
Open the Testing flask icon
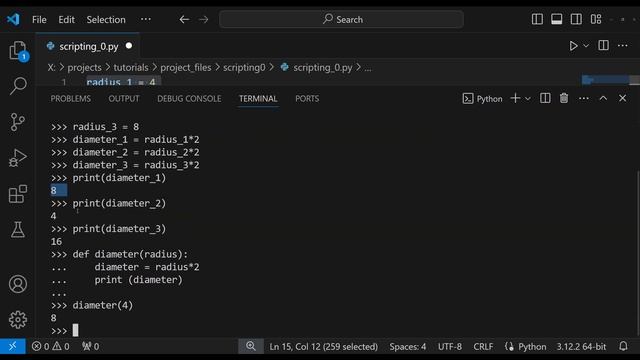[18, 230]
